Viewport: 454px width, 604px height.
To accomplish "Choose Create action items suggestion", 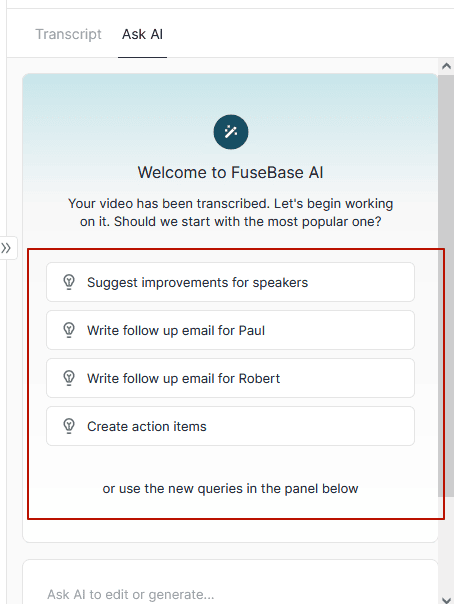I will tap(230, 426).
